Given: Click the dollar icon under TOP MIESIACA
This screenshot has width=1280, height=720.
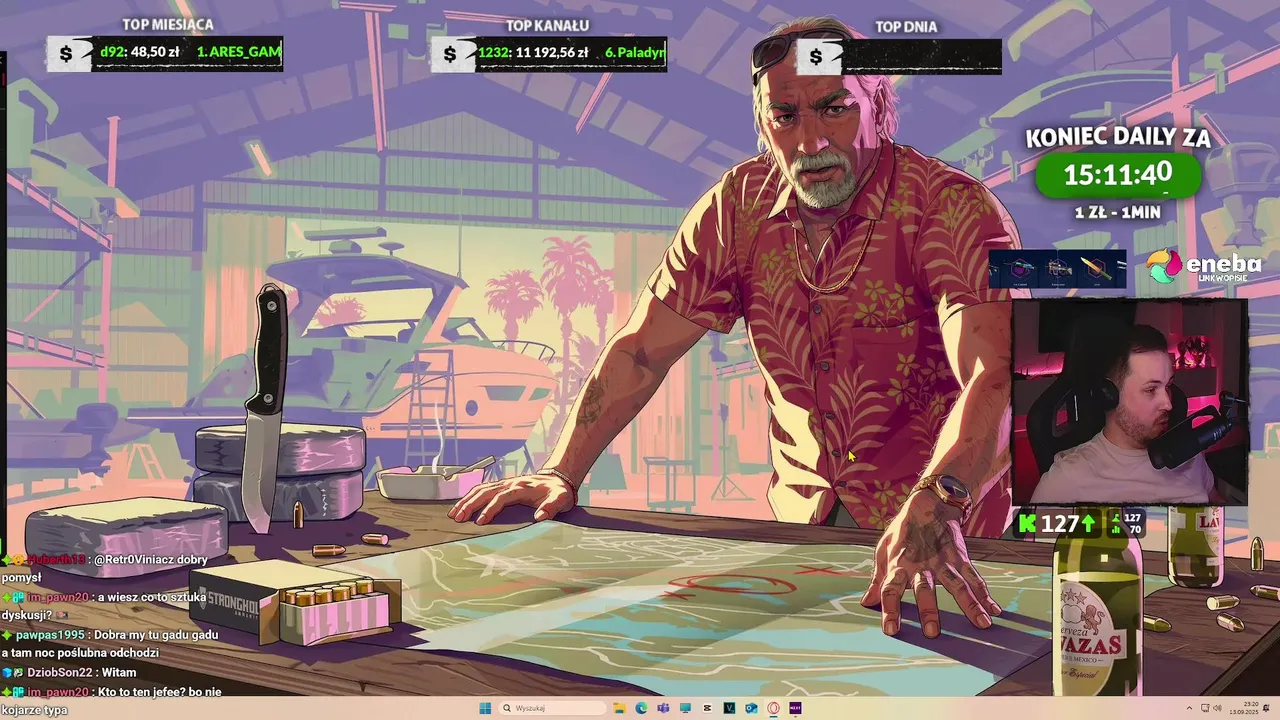Looking at the screenshot, I should click(x=67, y=54).
